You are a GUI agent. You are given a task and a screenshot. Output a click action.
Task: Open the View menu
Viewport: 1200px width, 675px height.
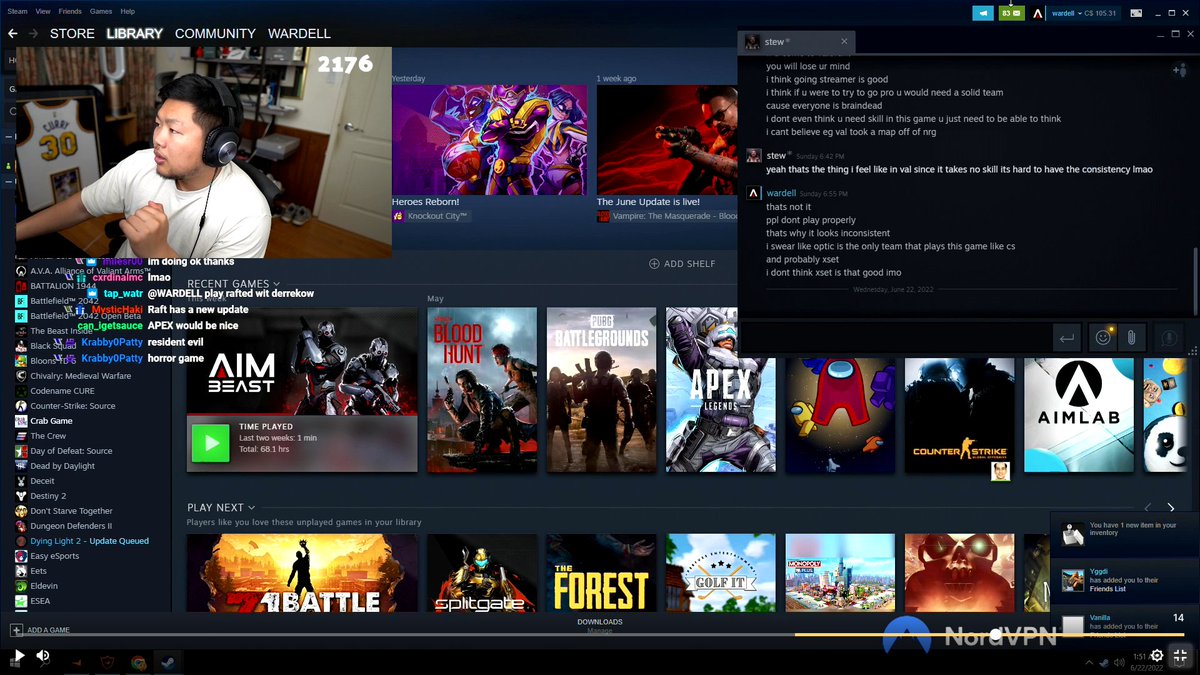click(x=43, y=11)
